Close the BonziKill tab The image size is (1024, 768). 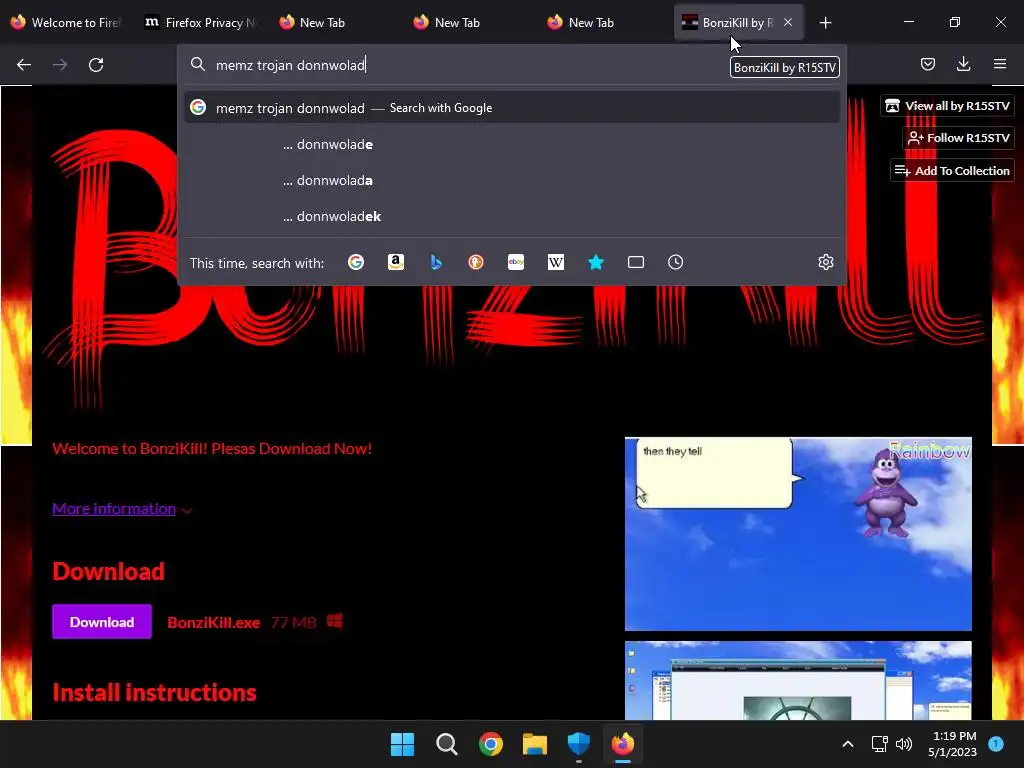tap(788, 22)
